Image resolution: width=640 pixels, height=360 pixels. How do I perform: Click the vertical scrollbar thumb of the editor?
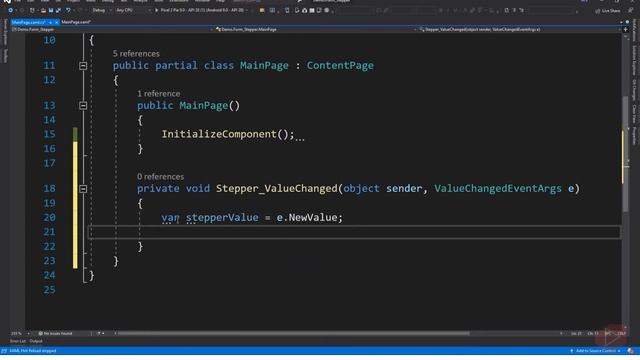pyautogui.click(x=626, y=154)
